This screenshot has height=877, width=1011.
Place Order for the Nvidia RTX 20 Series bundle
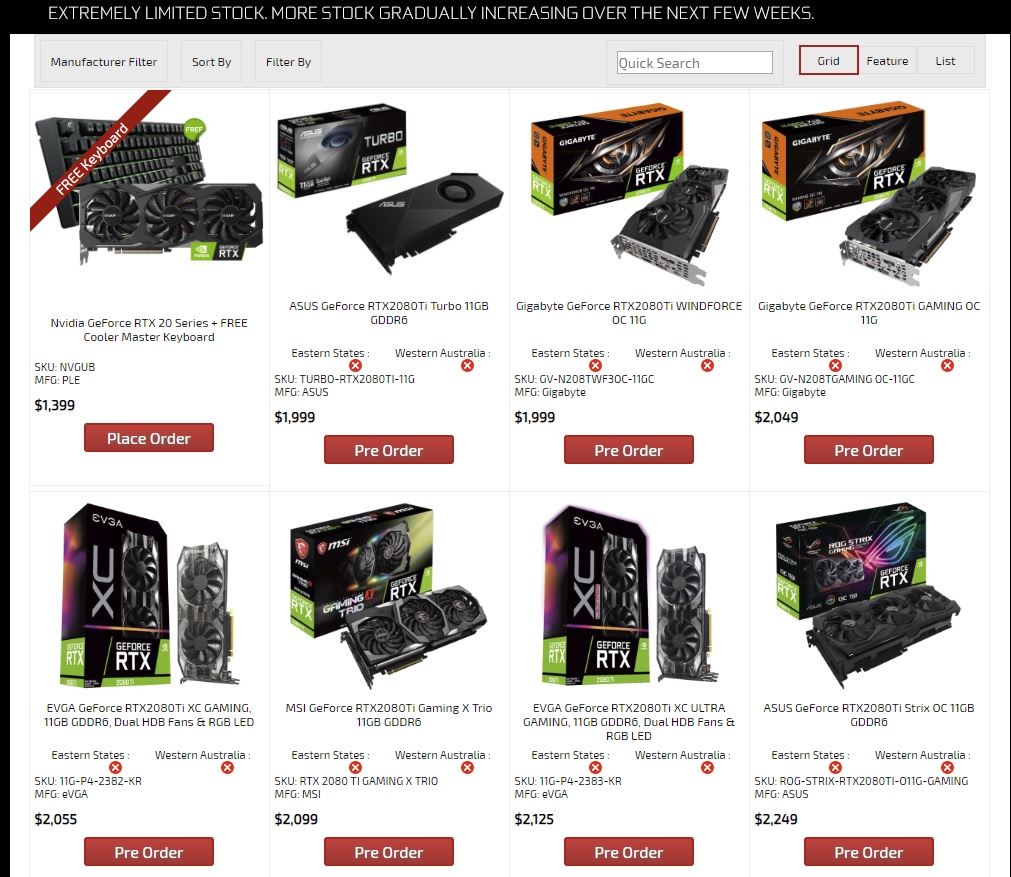click(x=149, y=438)
